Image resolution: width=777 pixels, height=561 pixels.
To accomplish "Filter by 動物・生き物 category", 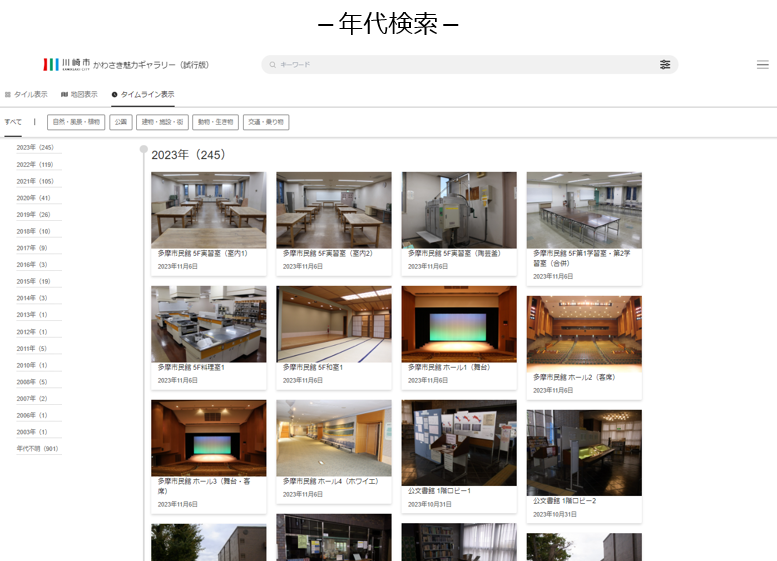I will [x=215, y=122].
